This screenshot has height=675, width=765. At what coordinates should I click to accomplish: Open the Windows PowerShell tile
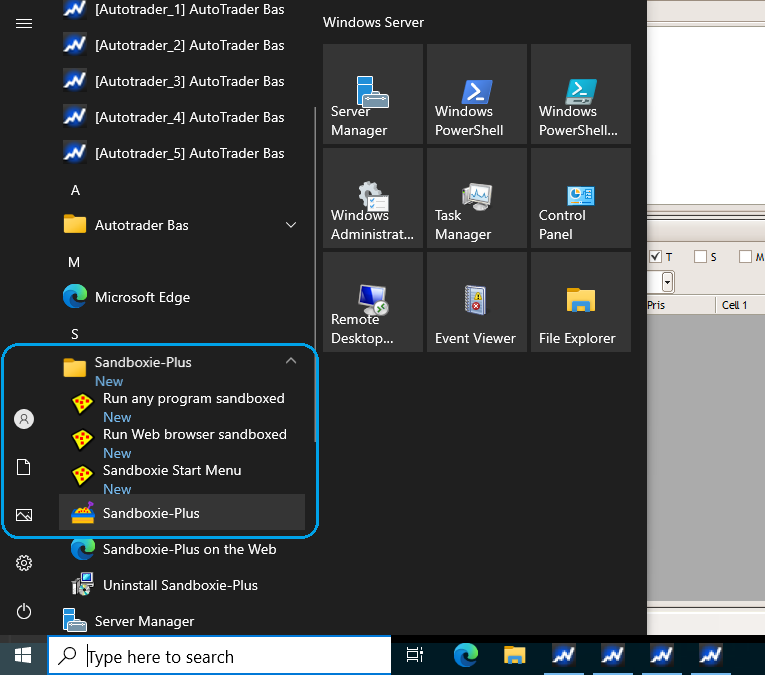coord(476,94)
